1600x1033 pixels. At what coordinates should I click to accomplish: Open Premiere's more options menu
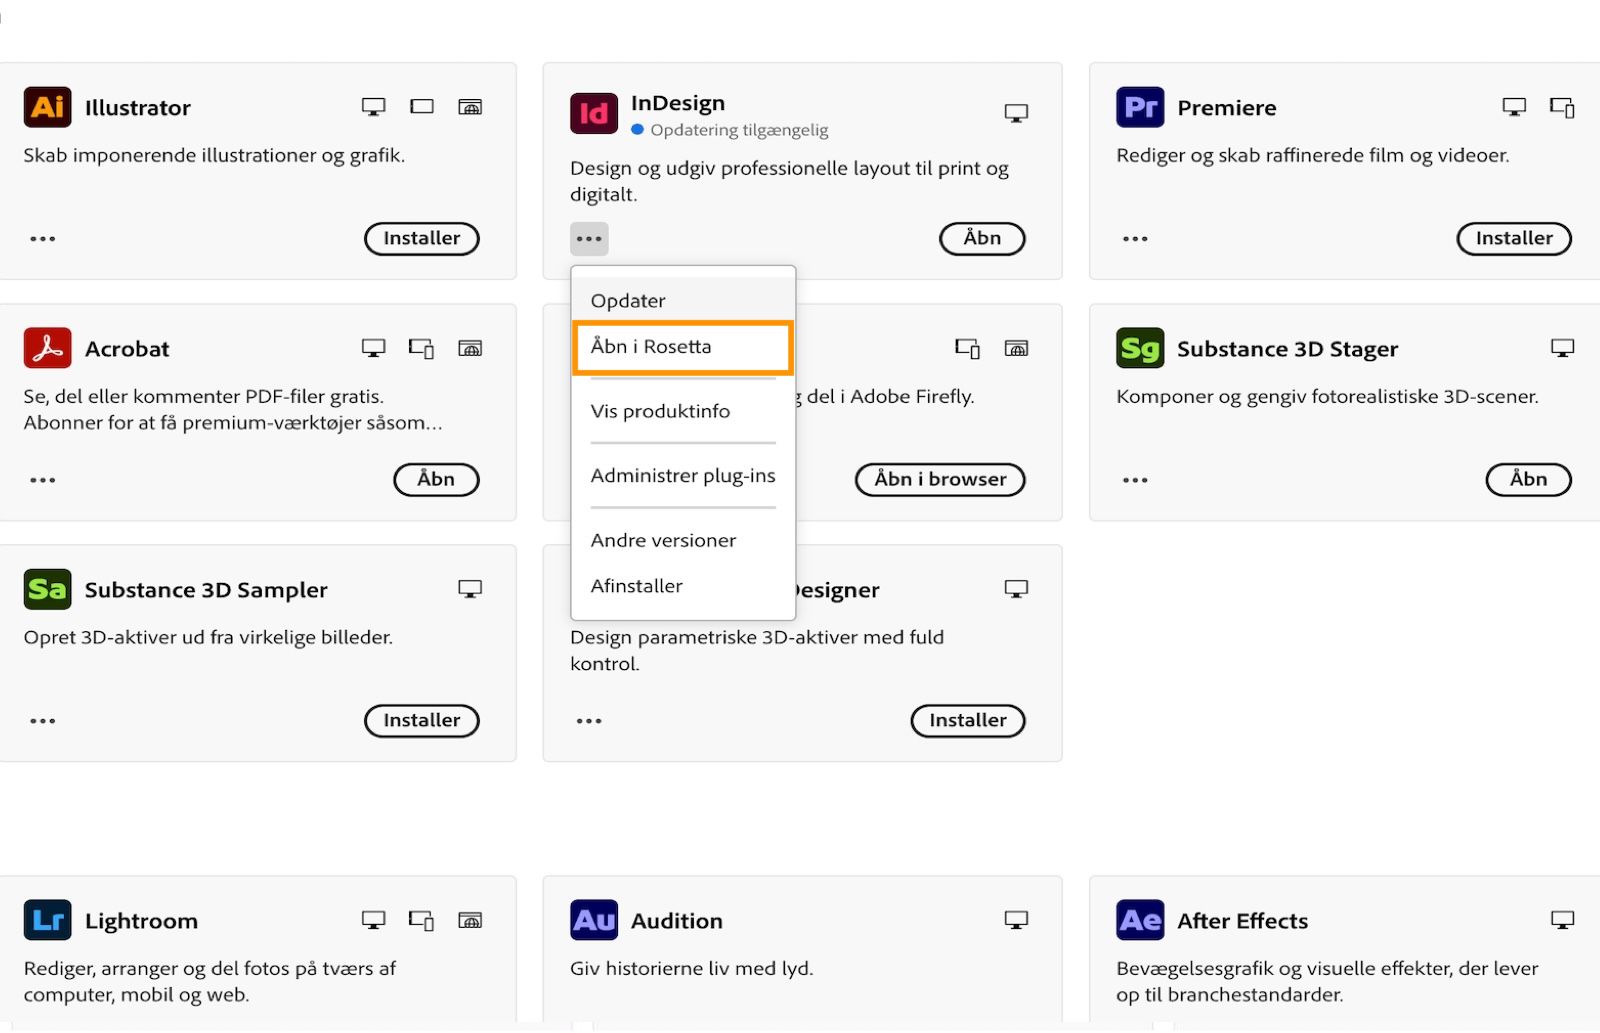coord(1135,239)
